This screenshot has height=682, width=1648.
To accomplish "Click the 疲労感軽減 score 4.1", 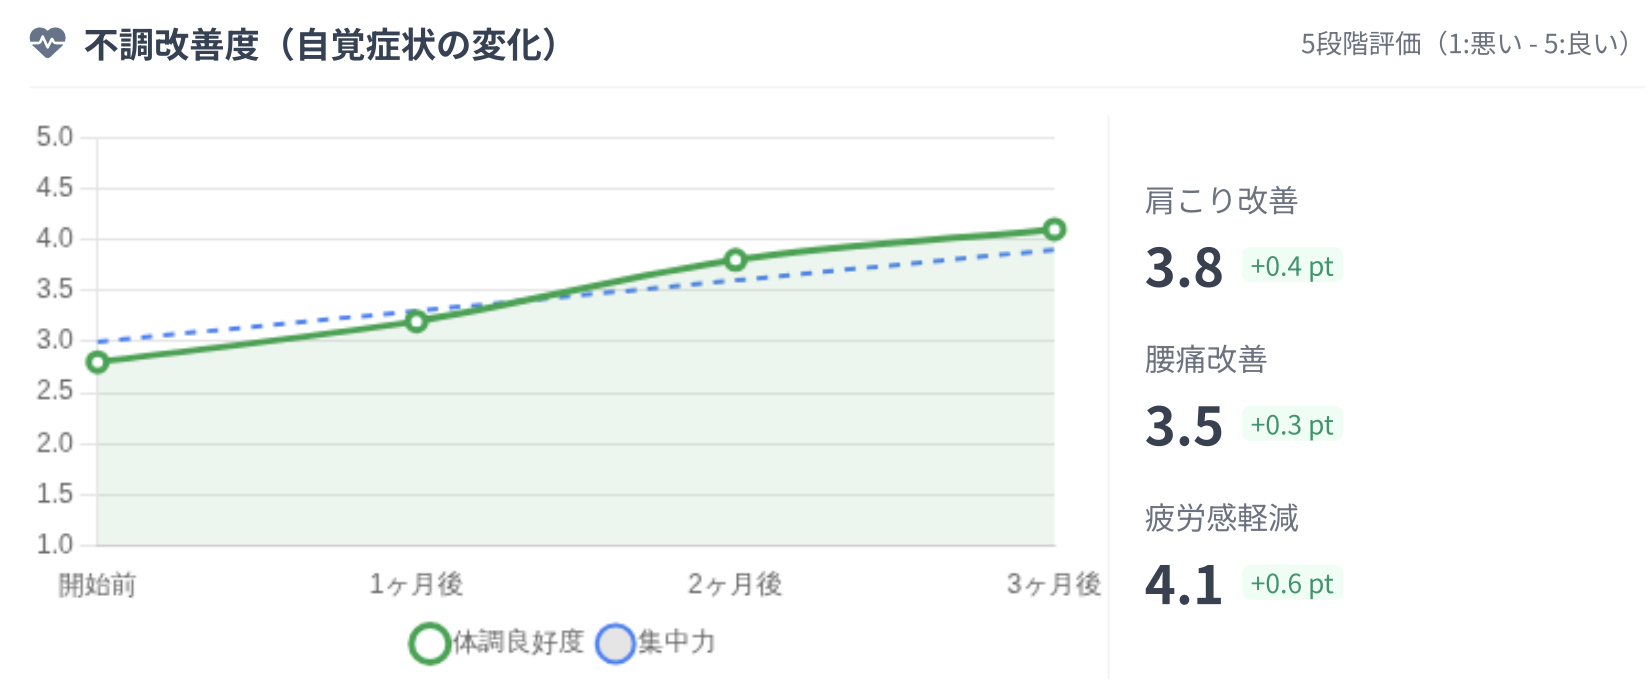I will [1184, 585].
